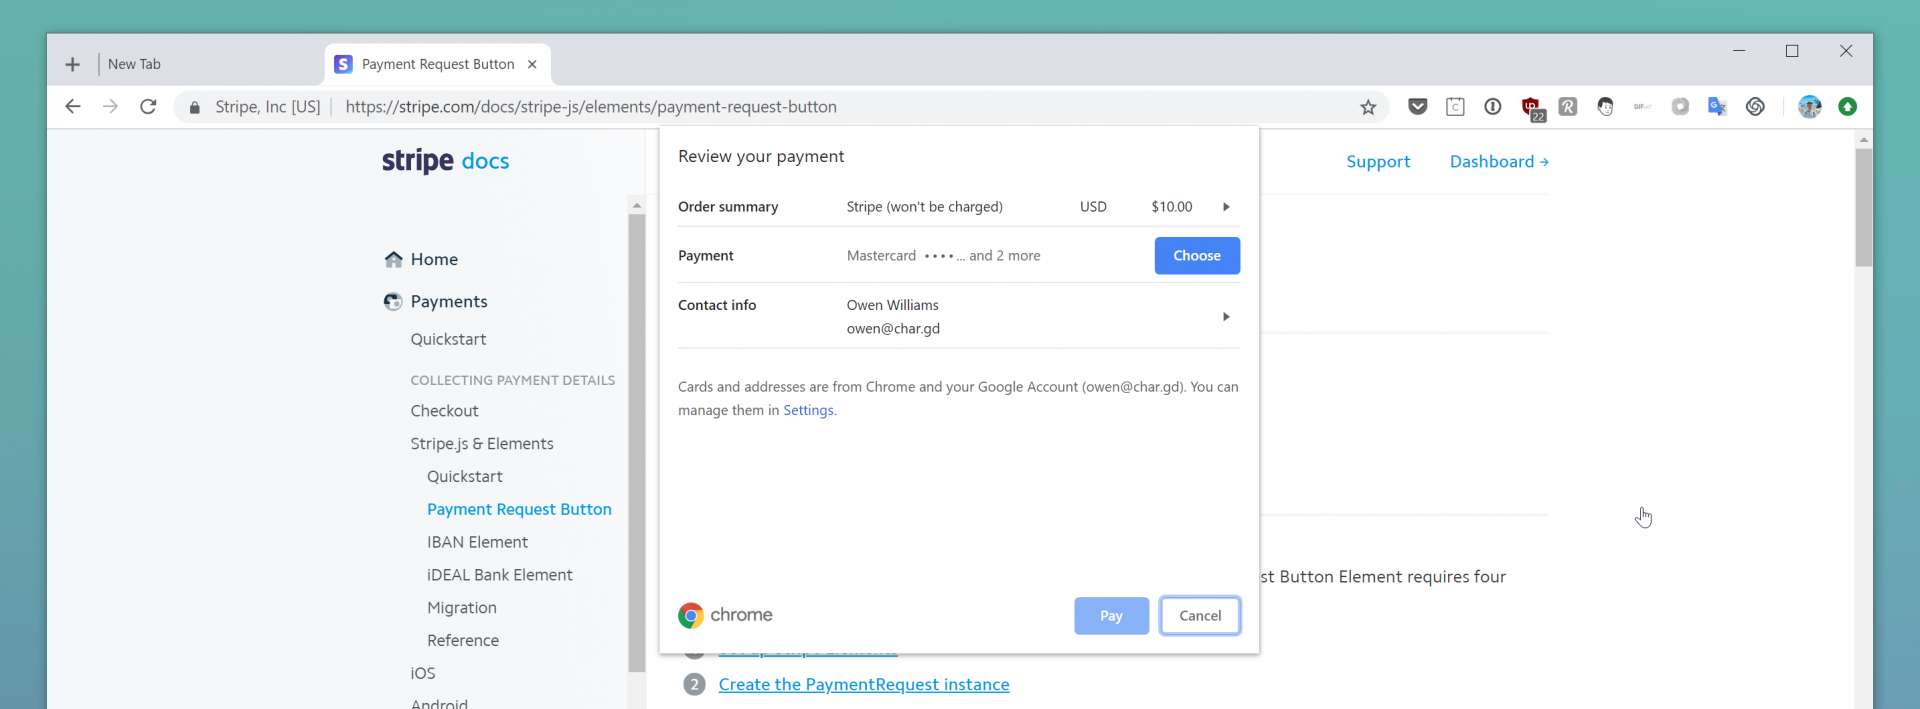Screen dimensions: 1920x709
Task: Open the gray rounded-square extension icon
Action: [x=1680, y=106]
